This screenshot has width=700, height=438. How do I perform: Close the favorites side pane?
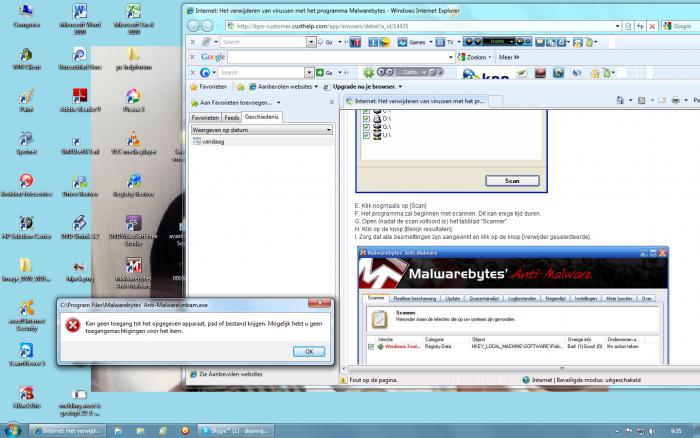[331, 103]
